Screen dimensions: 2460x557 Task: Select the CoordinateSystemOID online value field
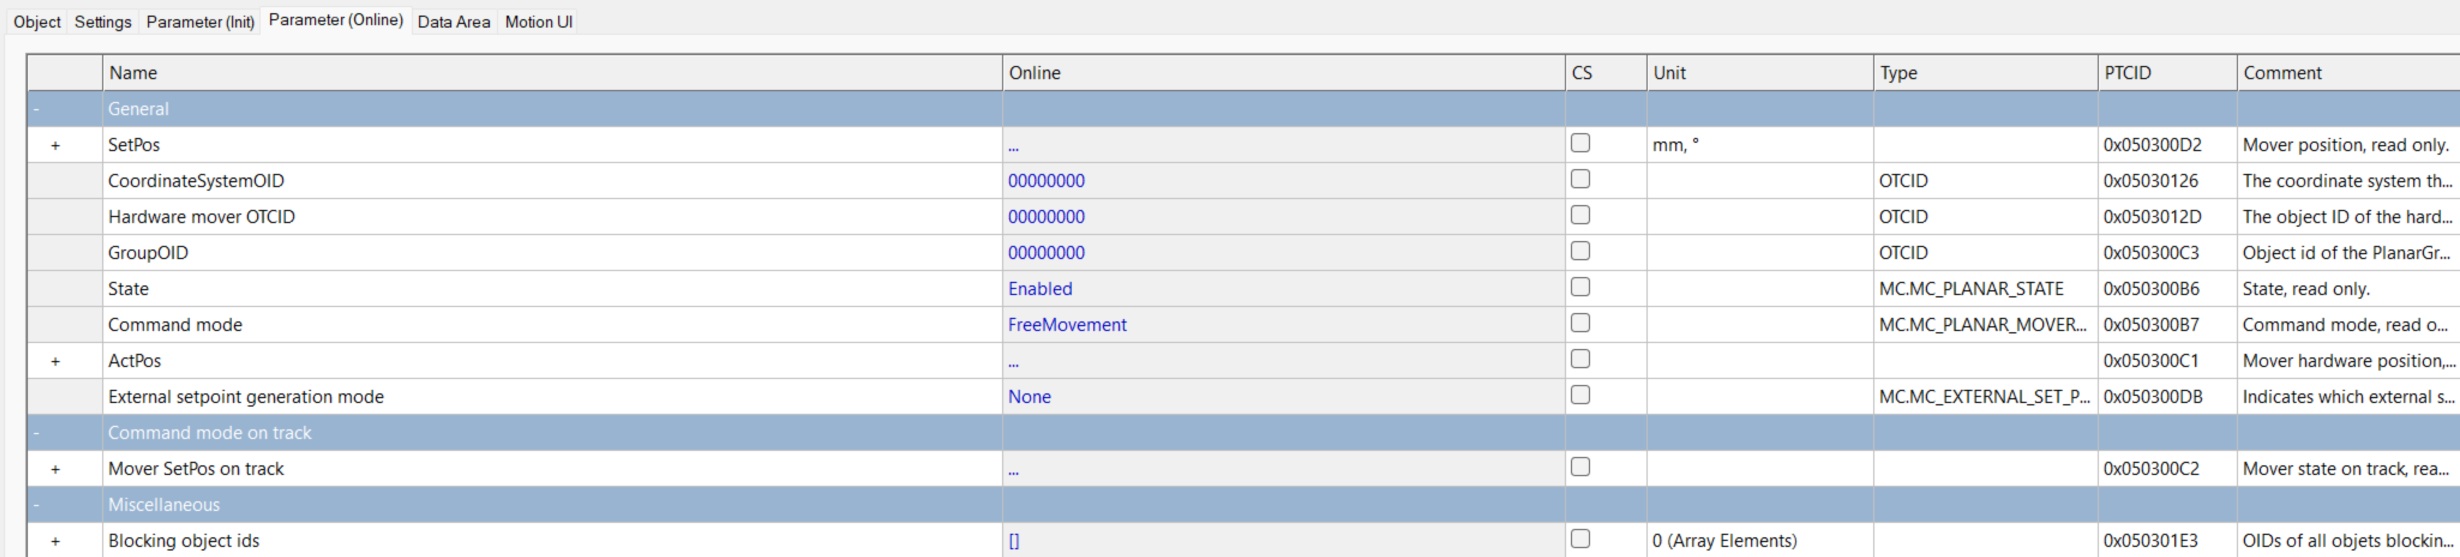[1046, 181]
